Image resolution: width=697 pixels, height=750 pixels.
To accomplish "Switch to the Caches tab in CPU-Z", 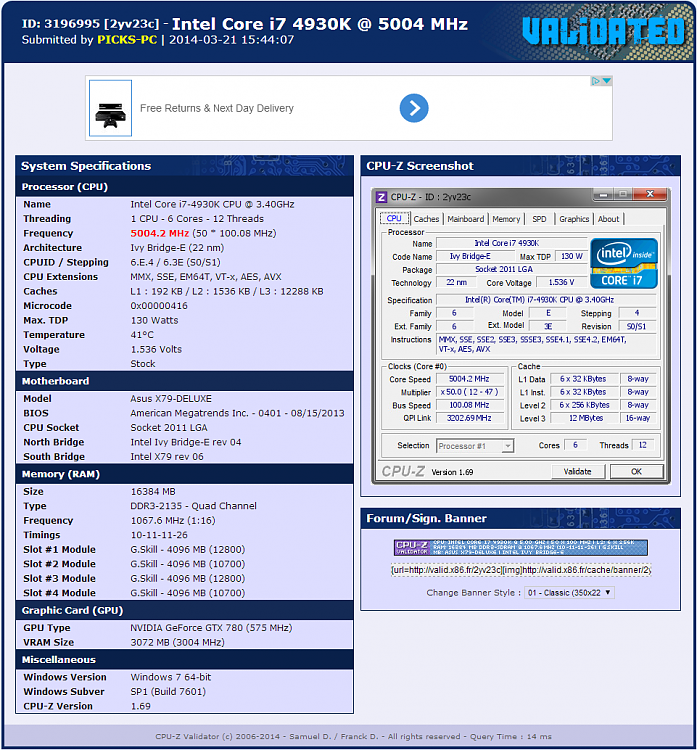I will [x=426, y=219].
